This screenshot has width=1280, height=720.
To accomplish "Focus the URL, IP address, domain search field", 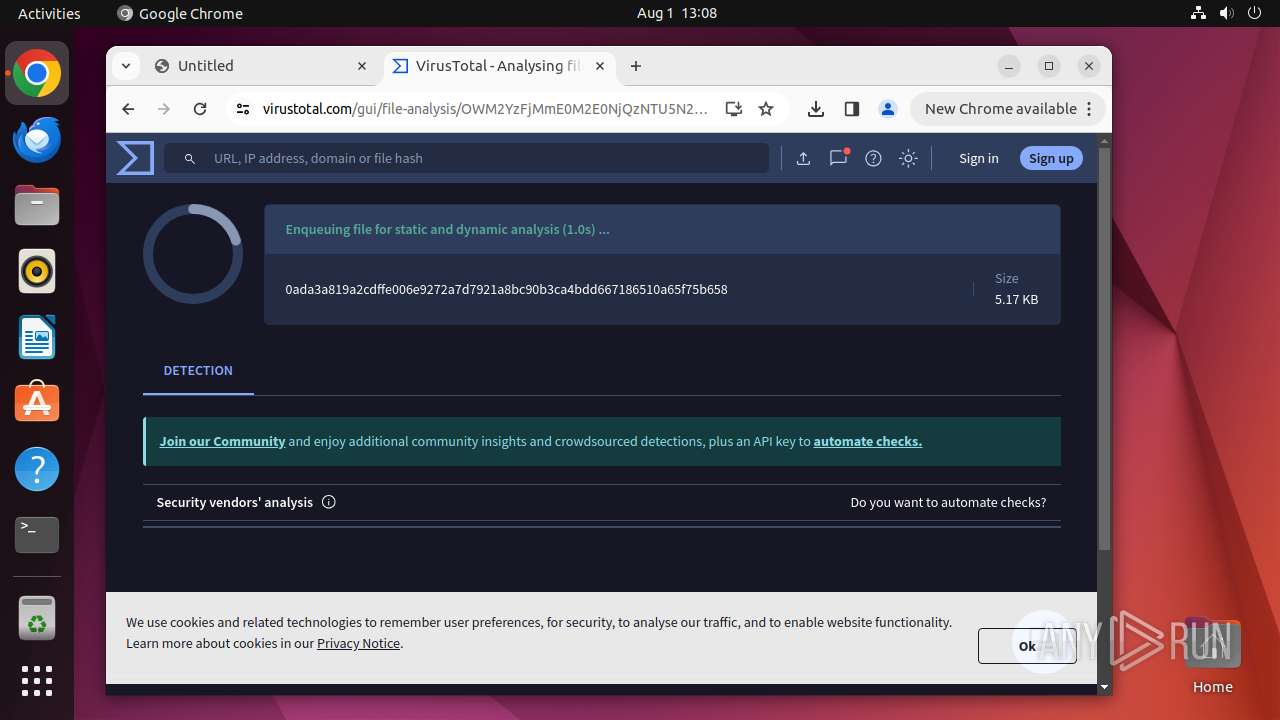I will click(467, 158).
